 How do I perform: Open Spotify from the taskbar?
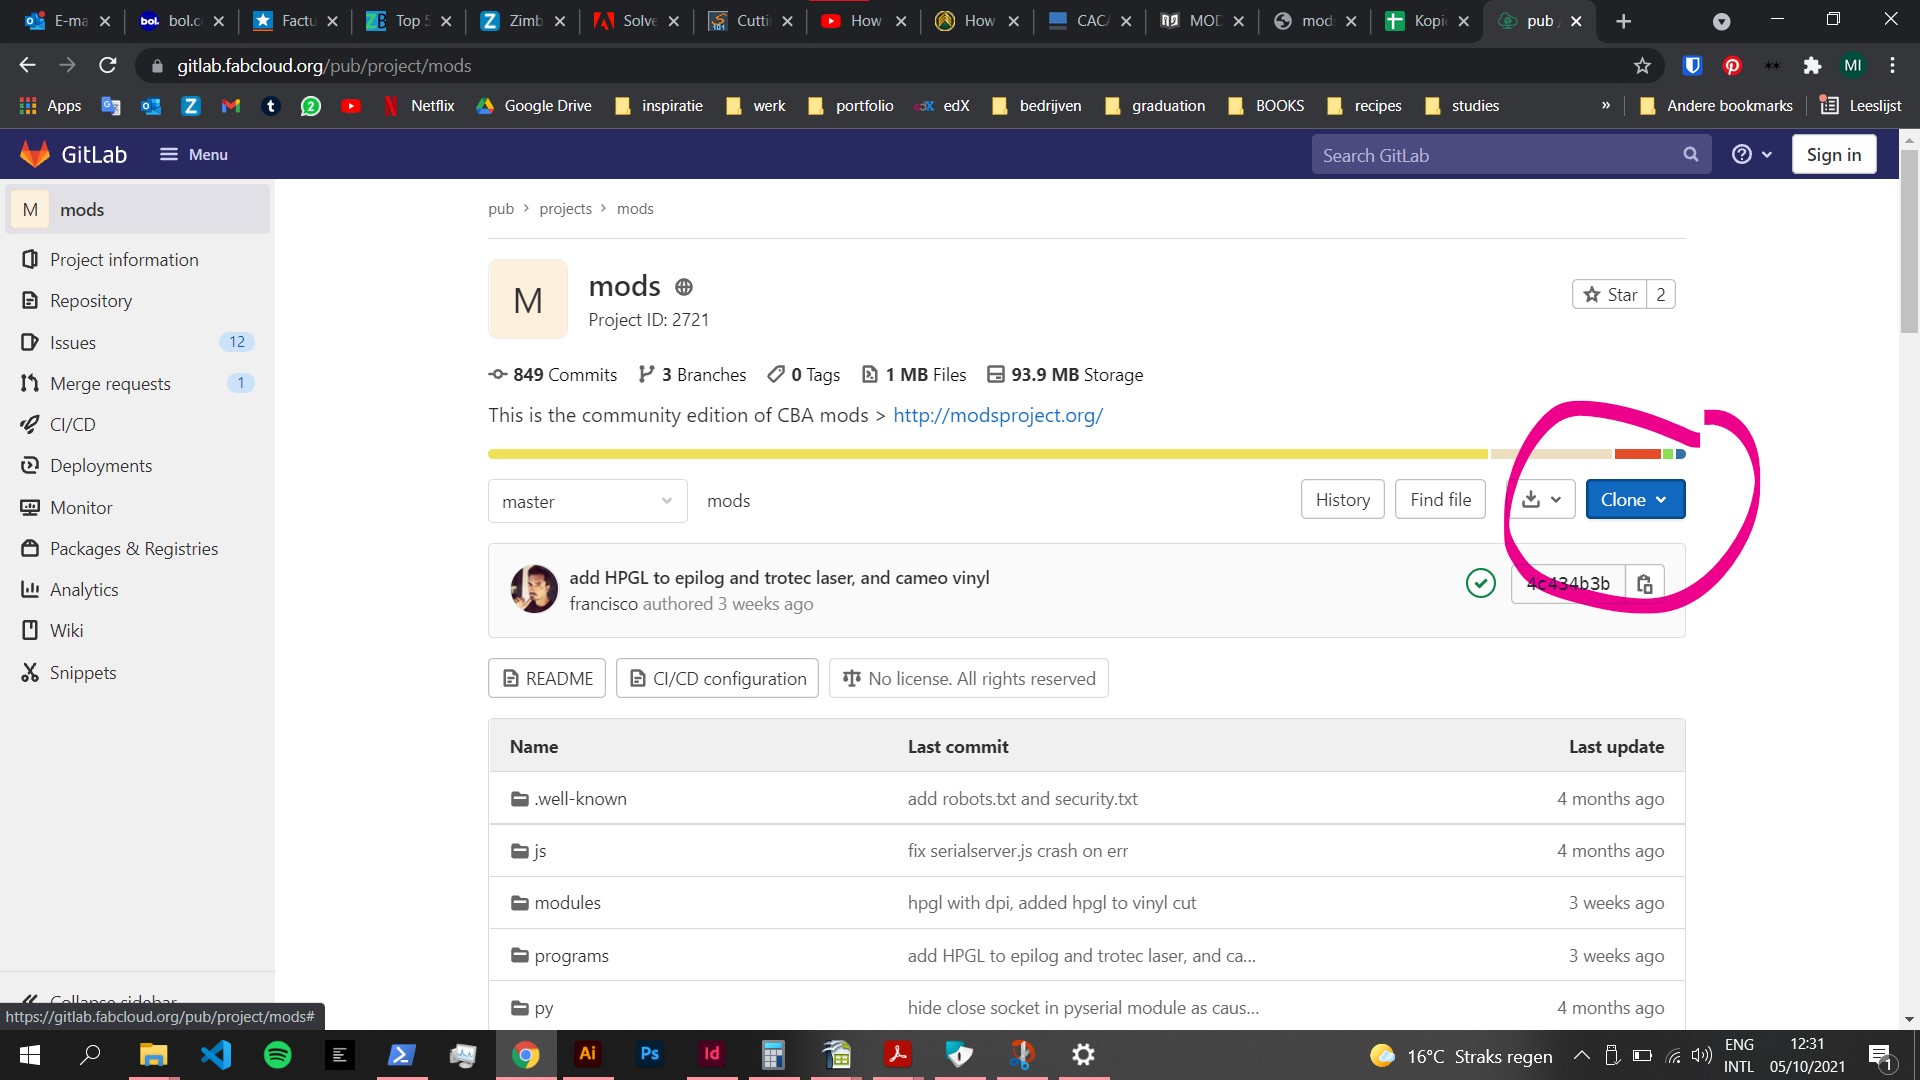coord(277,1054)
